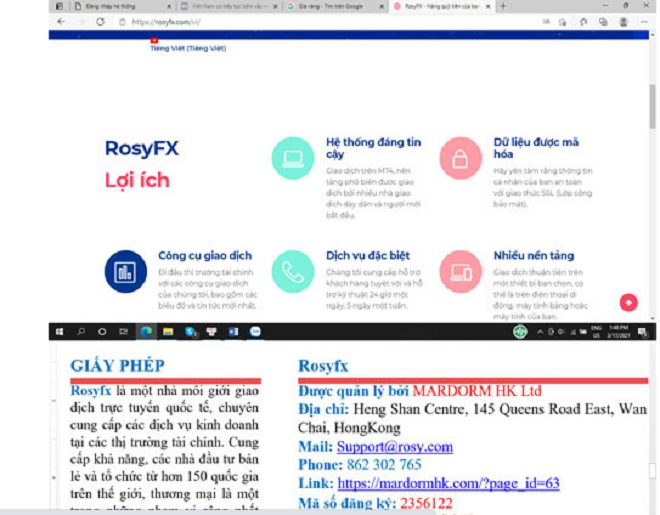Close the Đăng nhập hệ thống tab
The height and width of the screenshot is (515, 660).
[x=169, y=6]
